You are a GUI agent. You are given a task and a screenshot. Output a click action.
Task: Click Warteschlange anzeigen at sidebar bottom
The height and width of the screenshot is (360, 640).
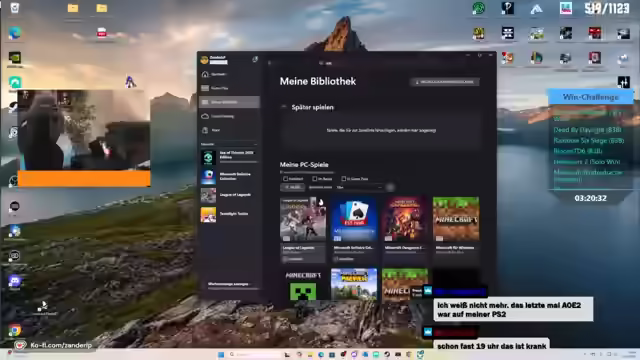coord(229,284)
